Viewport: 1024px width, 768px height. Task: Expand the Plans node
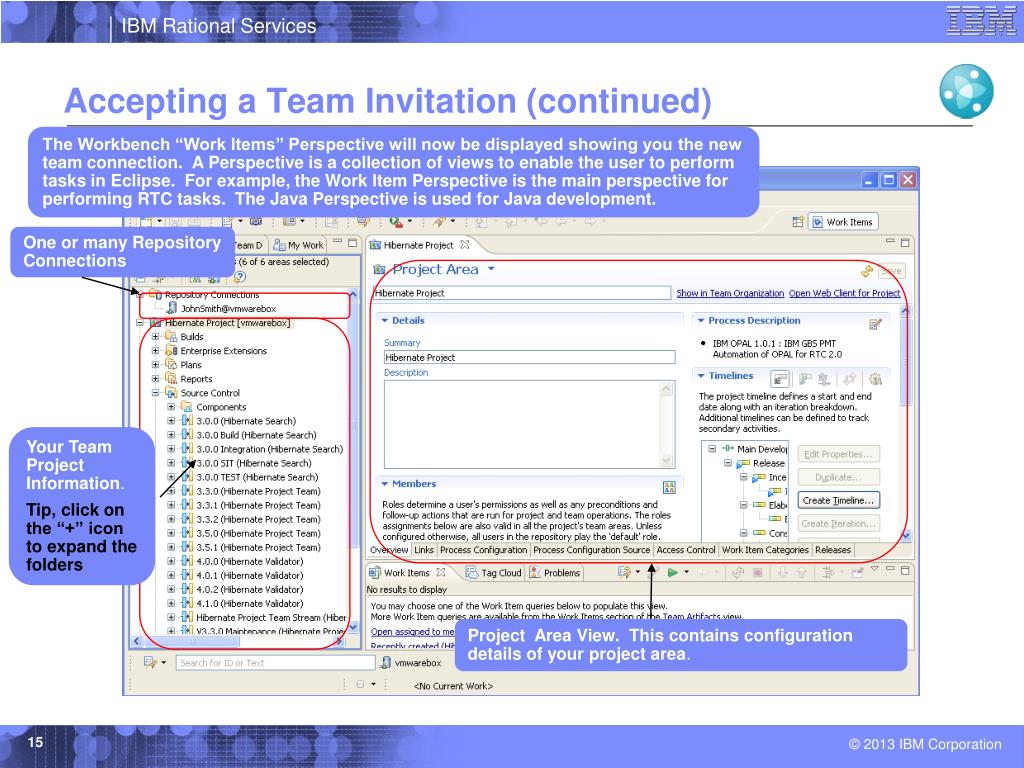point(155,364)
